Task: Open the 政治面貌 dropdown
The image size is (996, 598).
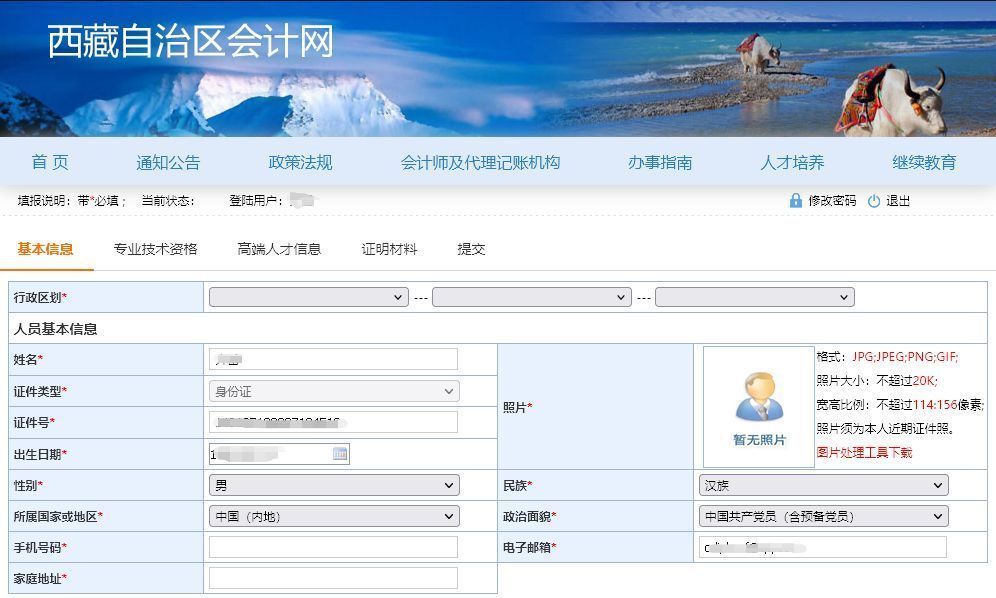Action: (x=823, y=517)
